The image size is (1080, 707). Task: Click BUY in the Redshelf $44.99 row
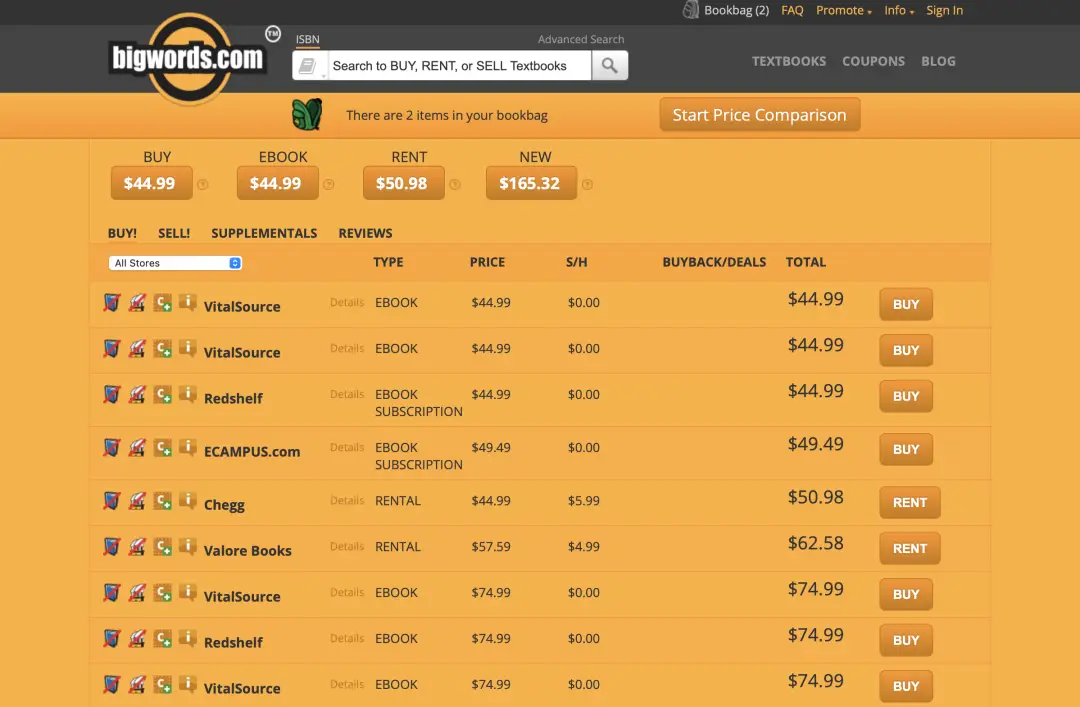pyautogui.click(x=906, y=396)
